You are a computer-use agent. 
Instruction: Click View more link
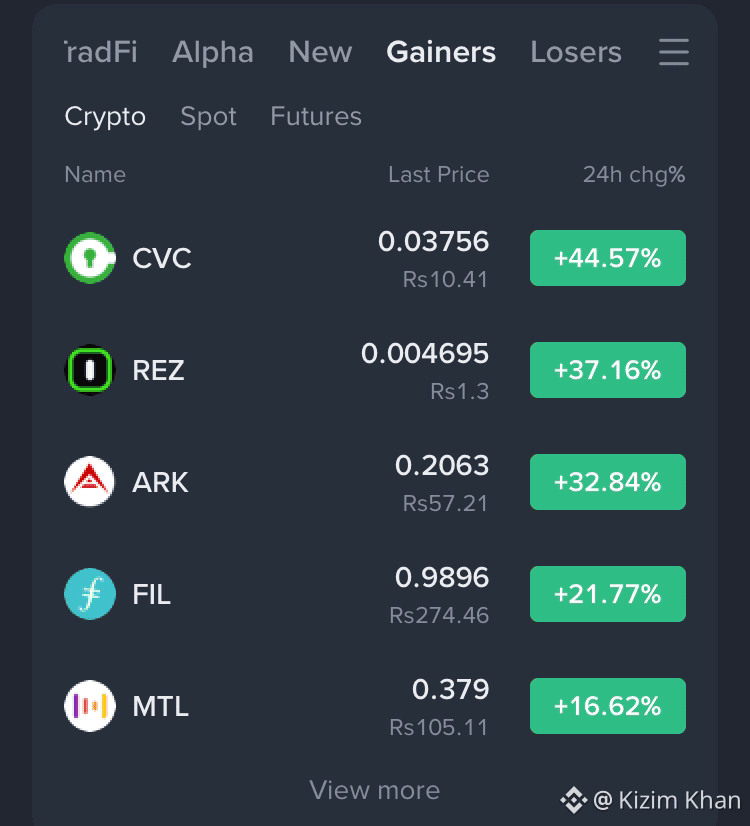[374, 790]
